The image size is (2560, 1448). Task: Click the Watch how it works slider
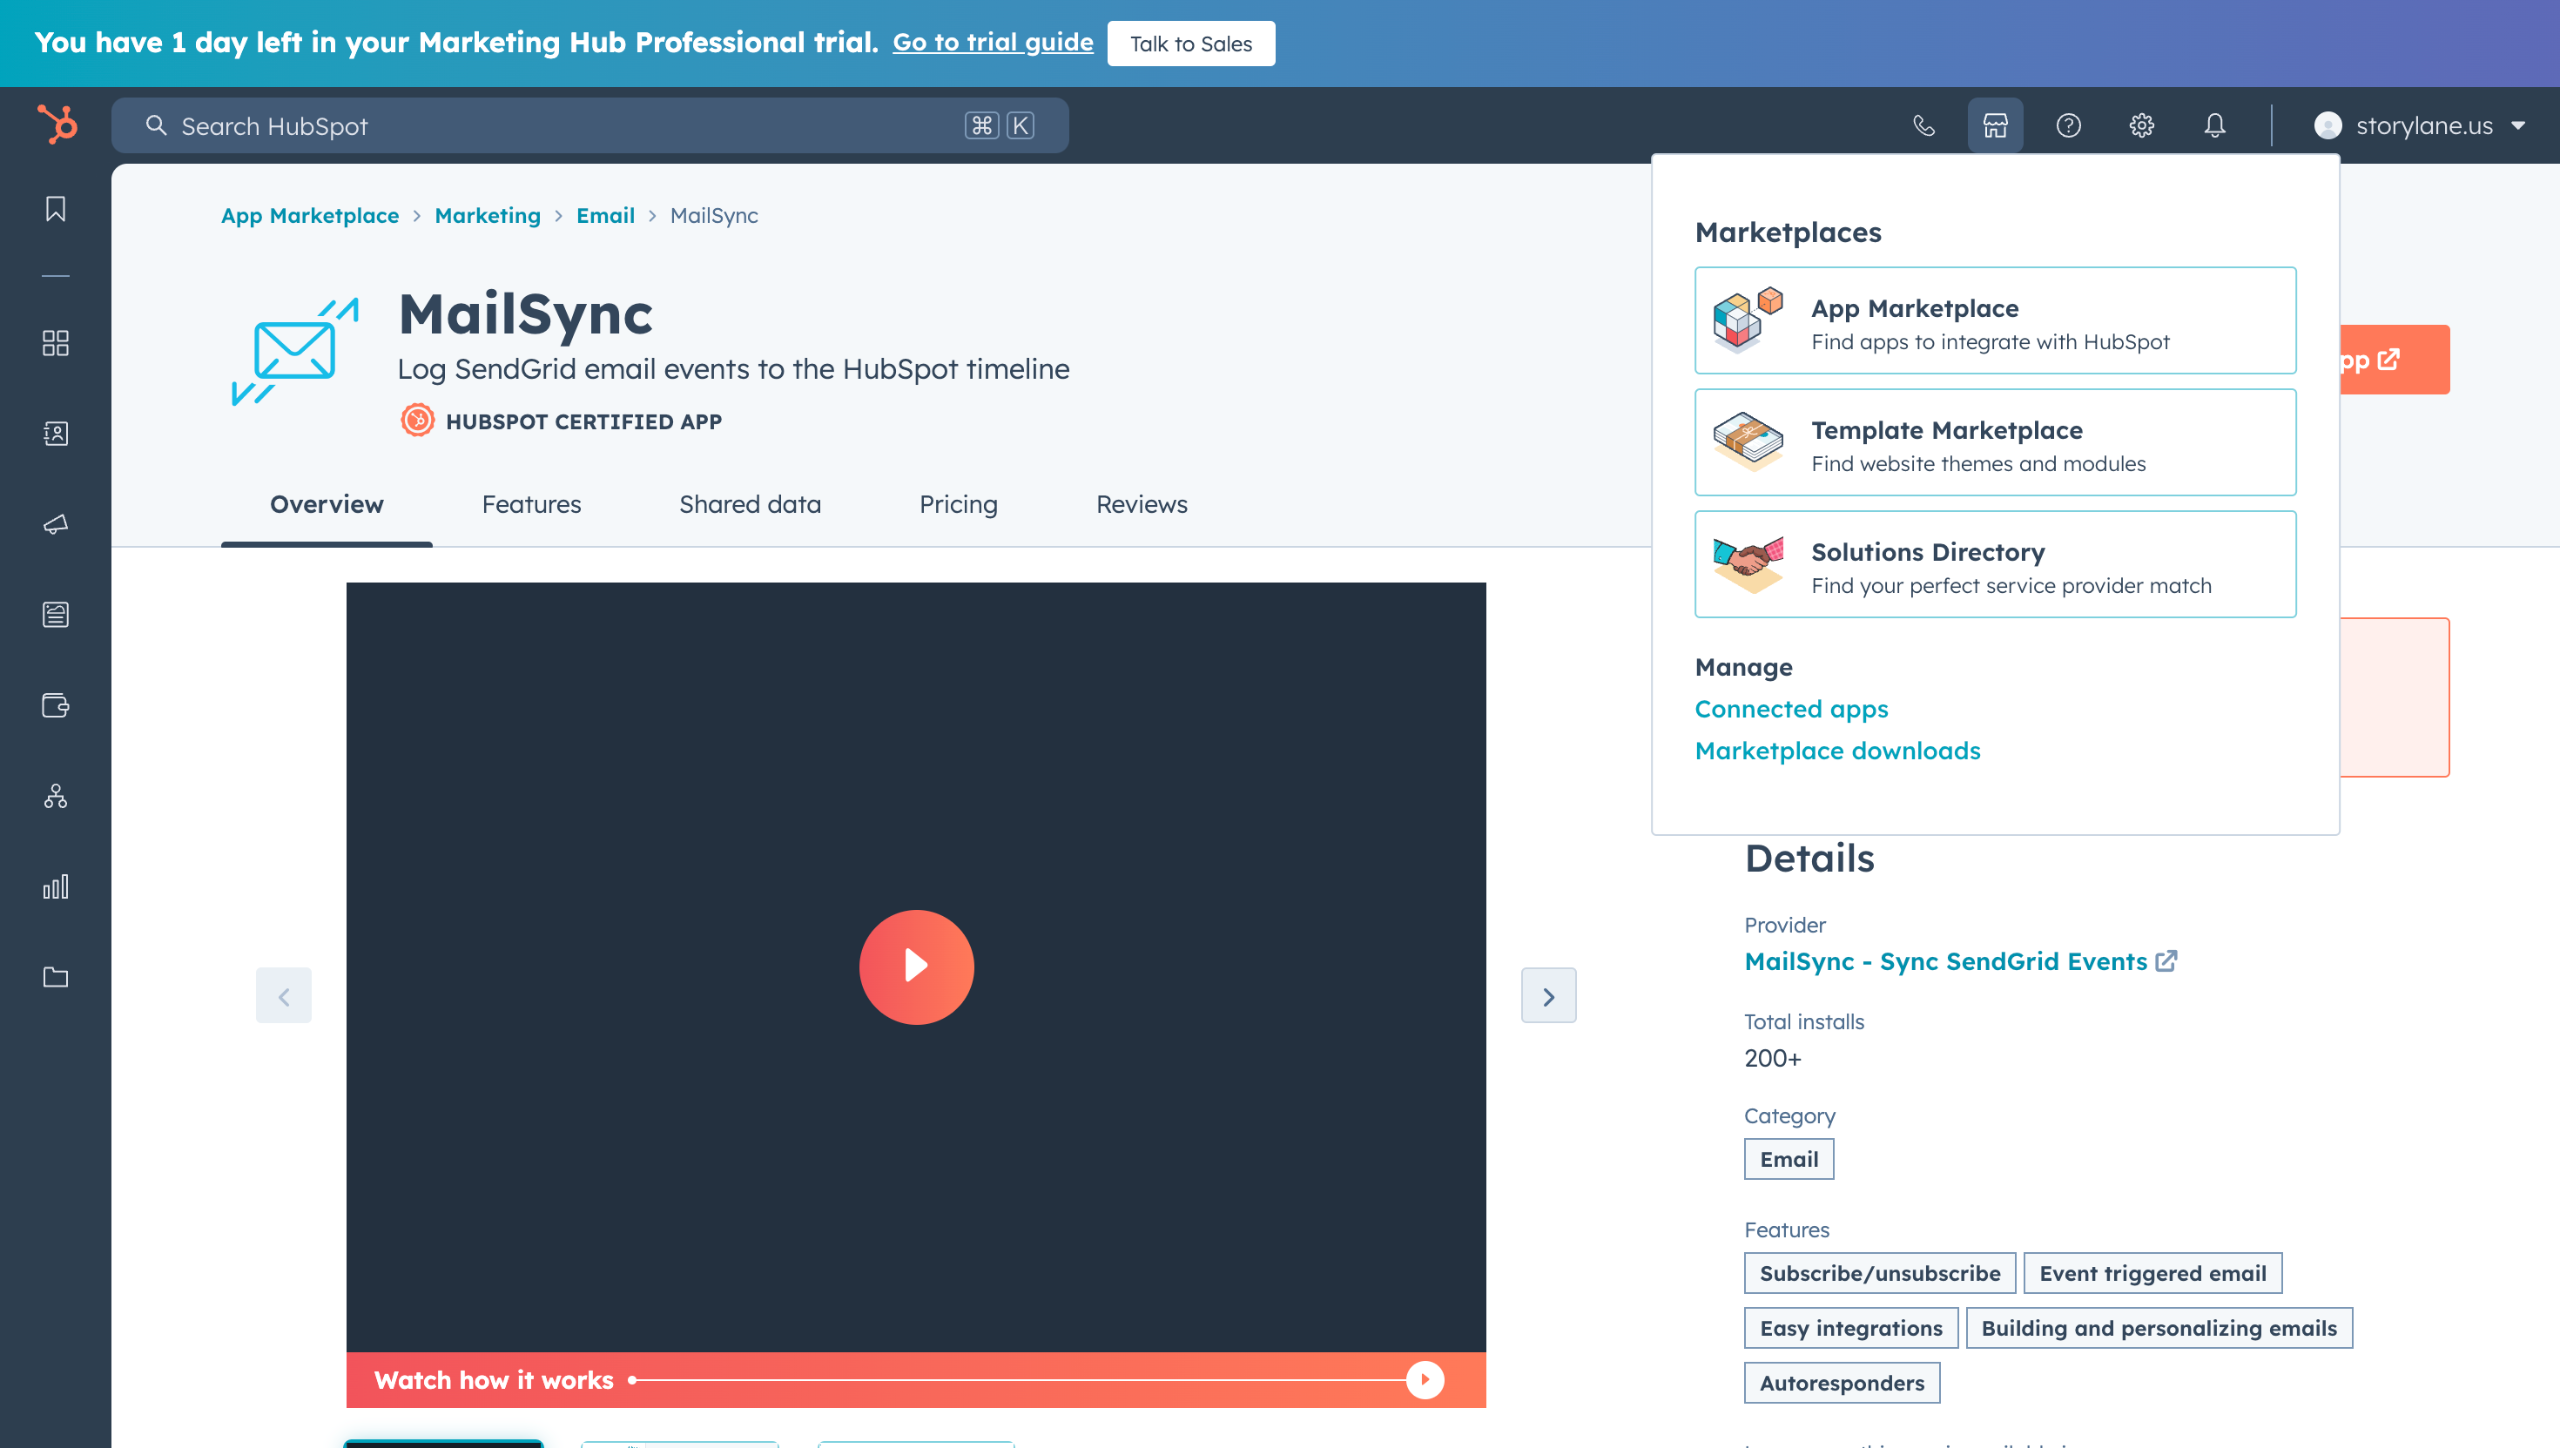(x=1030, y=1380)
